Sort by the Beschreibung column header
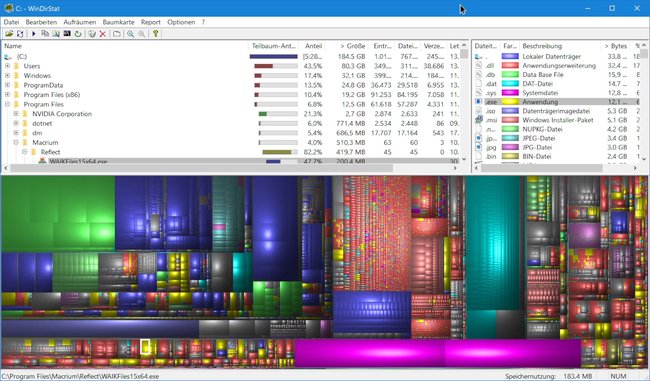Viewport: 650px width, 381px height. 560,46
